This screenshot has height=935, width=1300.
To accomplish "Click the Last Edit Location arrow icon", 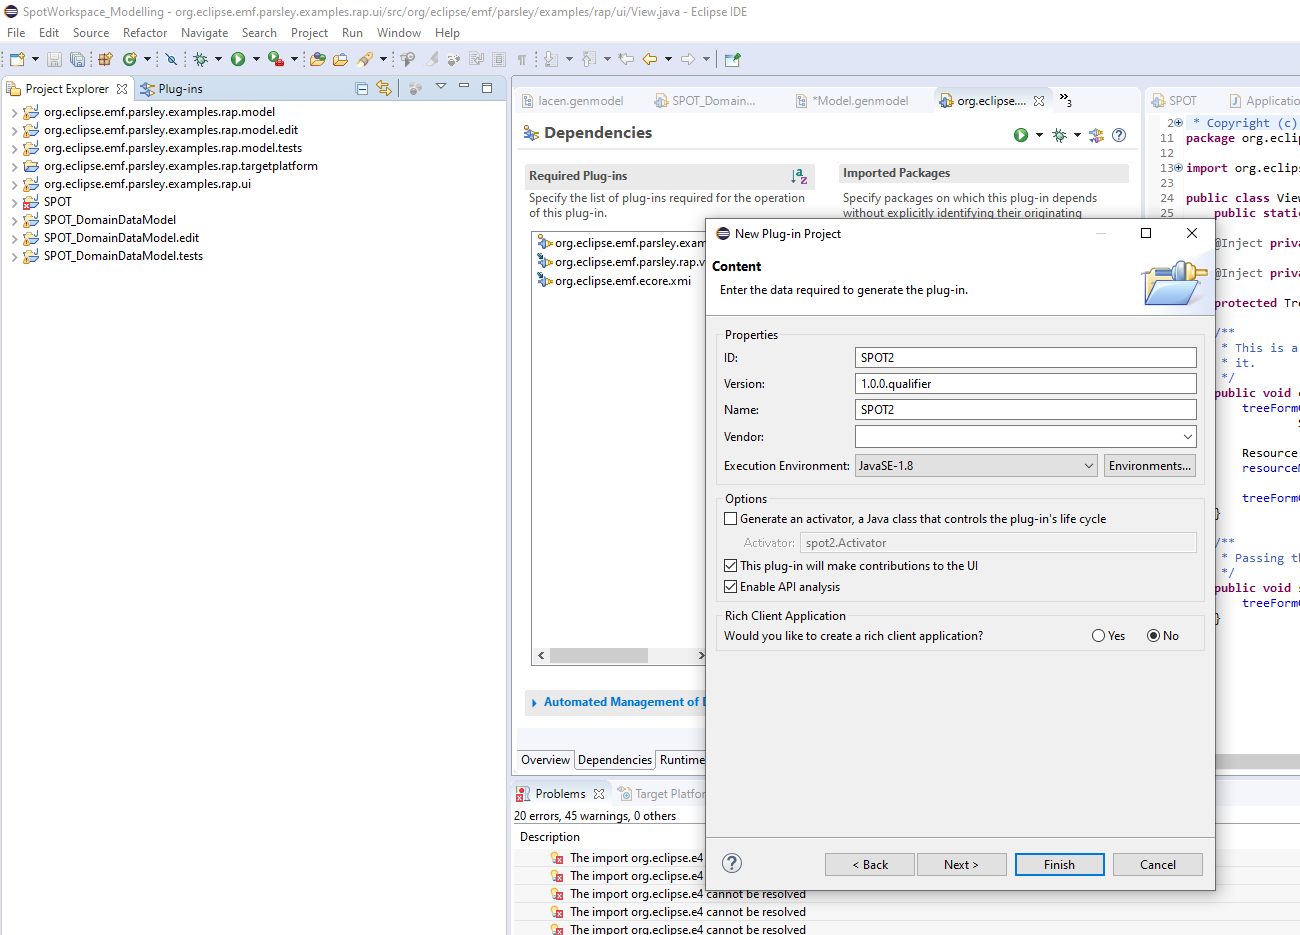I will 626,59.
